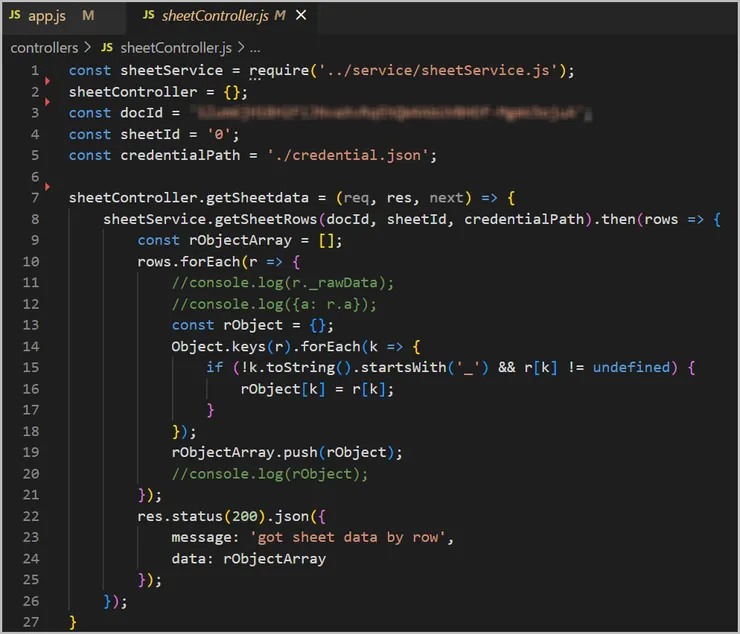The width and height of the screenshot is (740, 634).
Task: Click Object.keys(r) on line 14
Action: [231, 347]
